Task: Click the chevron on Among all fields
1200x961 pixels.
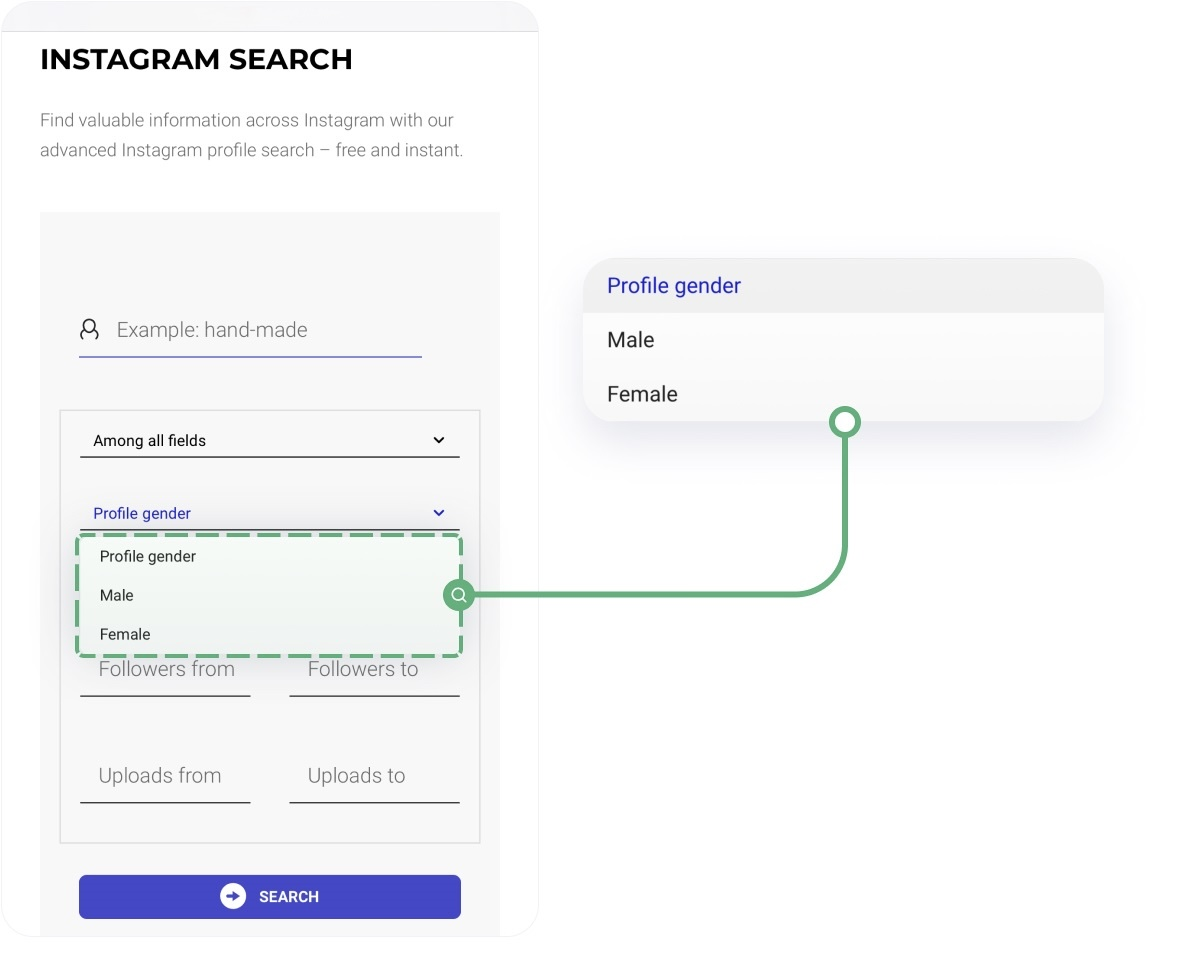Action: pyautogui.click(x=438, y=439)
